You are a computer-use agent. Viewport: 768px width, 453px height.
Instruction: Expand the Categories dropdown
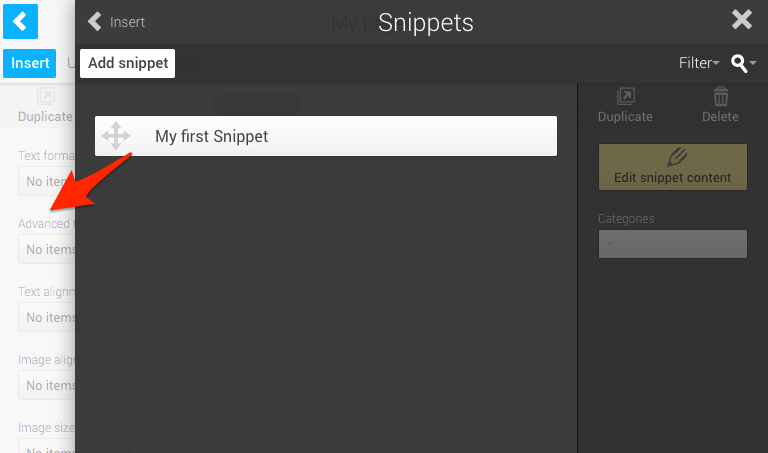[x=672, y=244]
